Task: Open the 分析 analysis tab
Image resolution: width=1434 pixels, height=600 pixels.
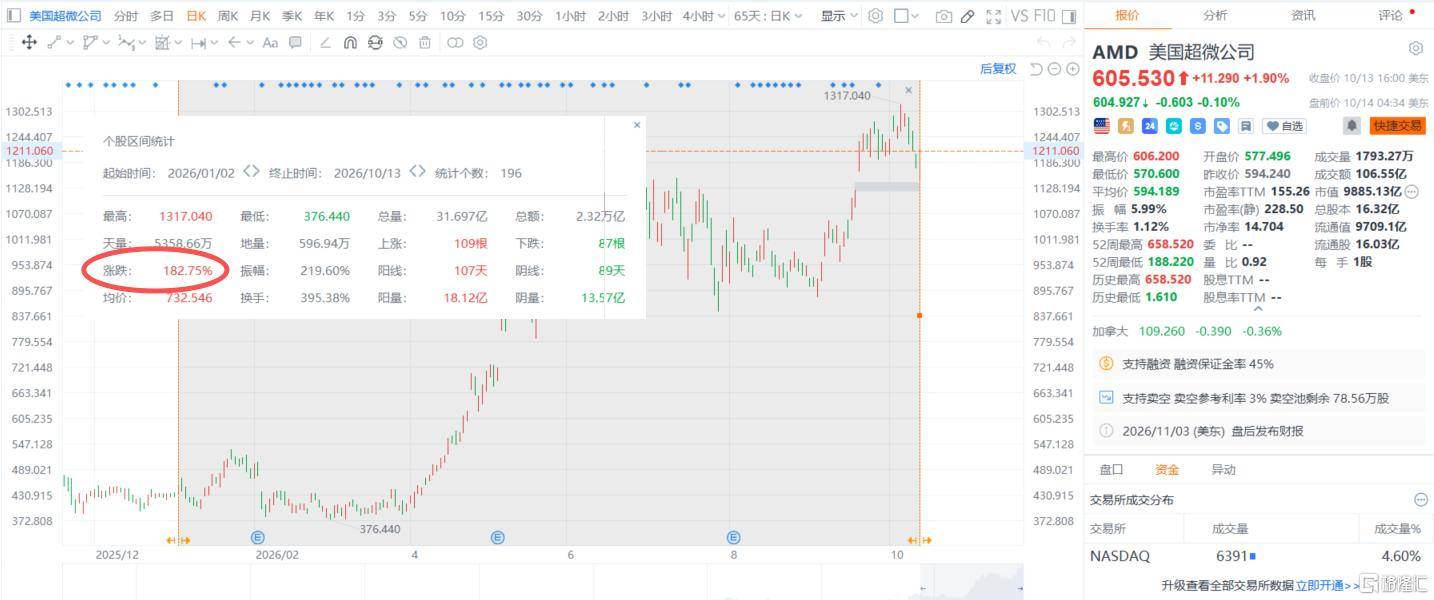Action: [x=1215, y=15]
